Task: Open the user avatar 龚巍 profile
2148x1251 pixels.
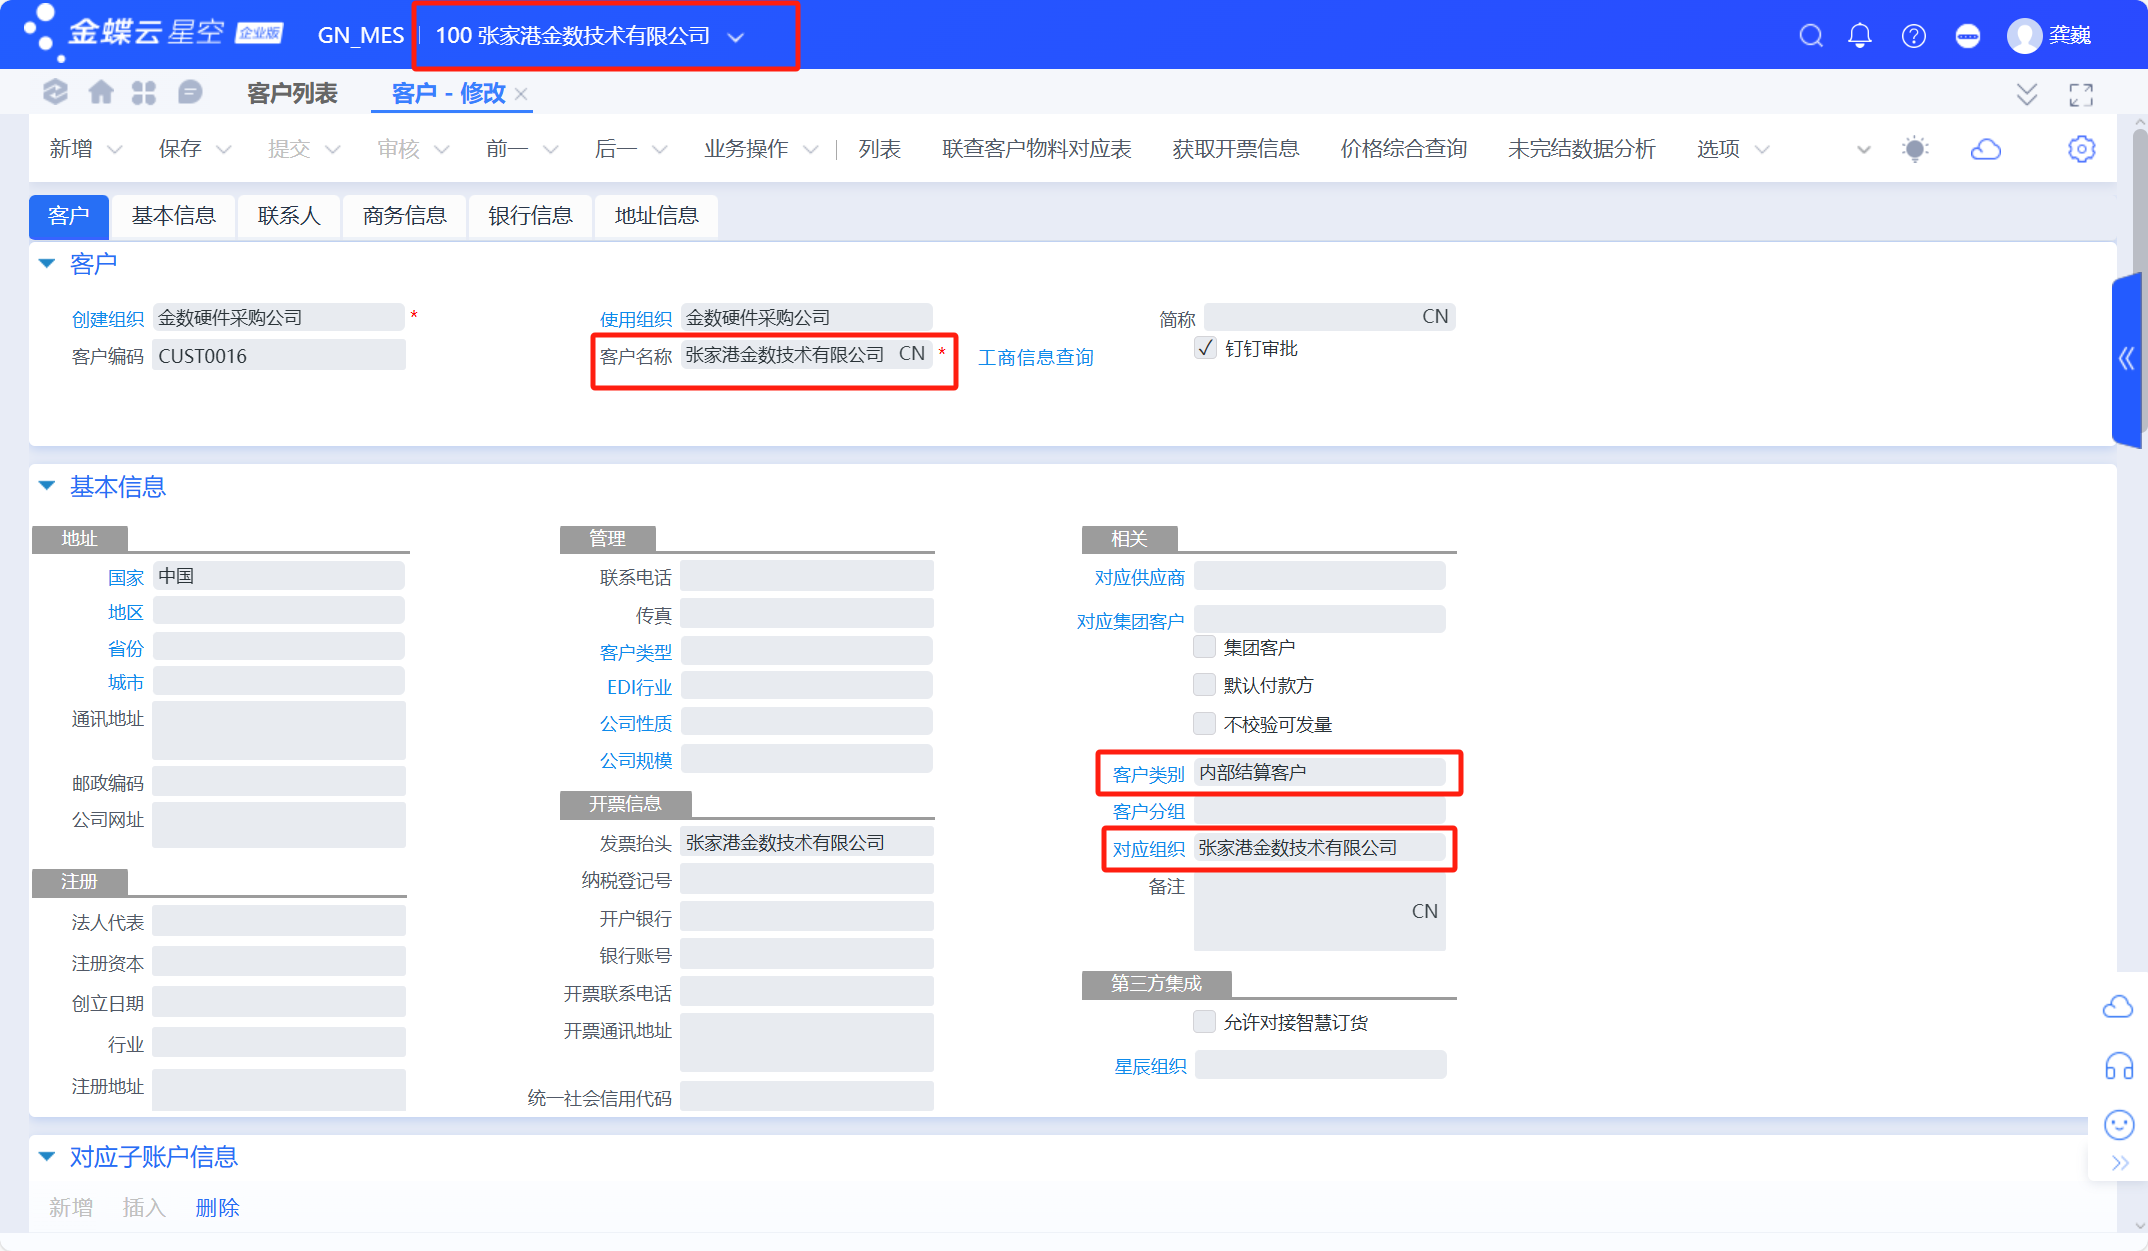Action: click(x=2049, y=36)
